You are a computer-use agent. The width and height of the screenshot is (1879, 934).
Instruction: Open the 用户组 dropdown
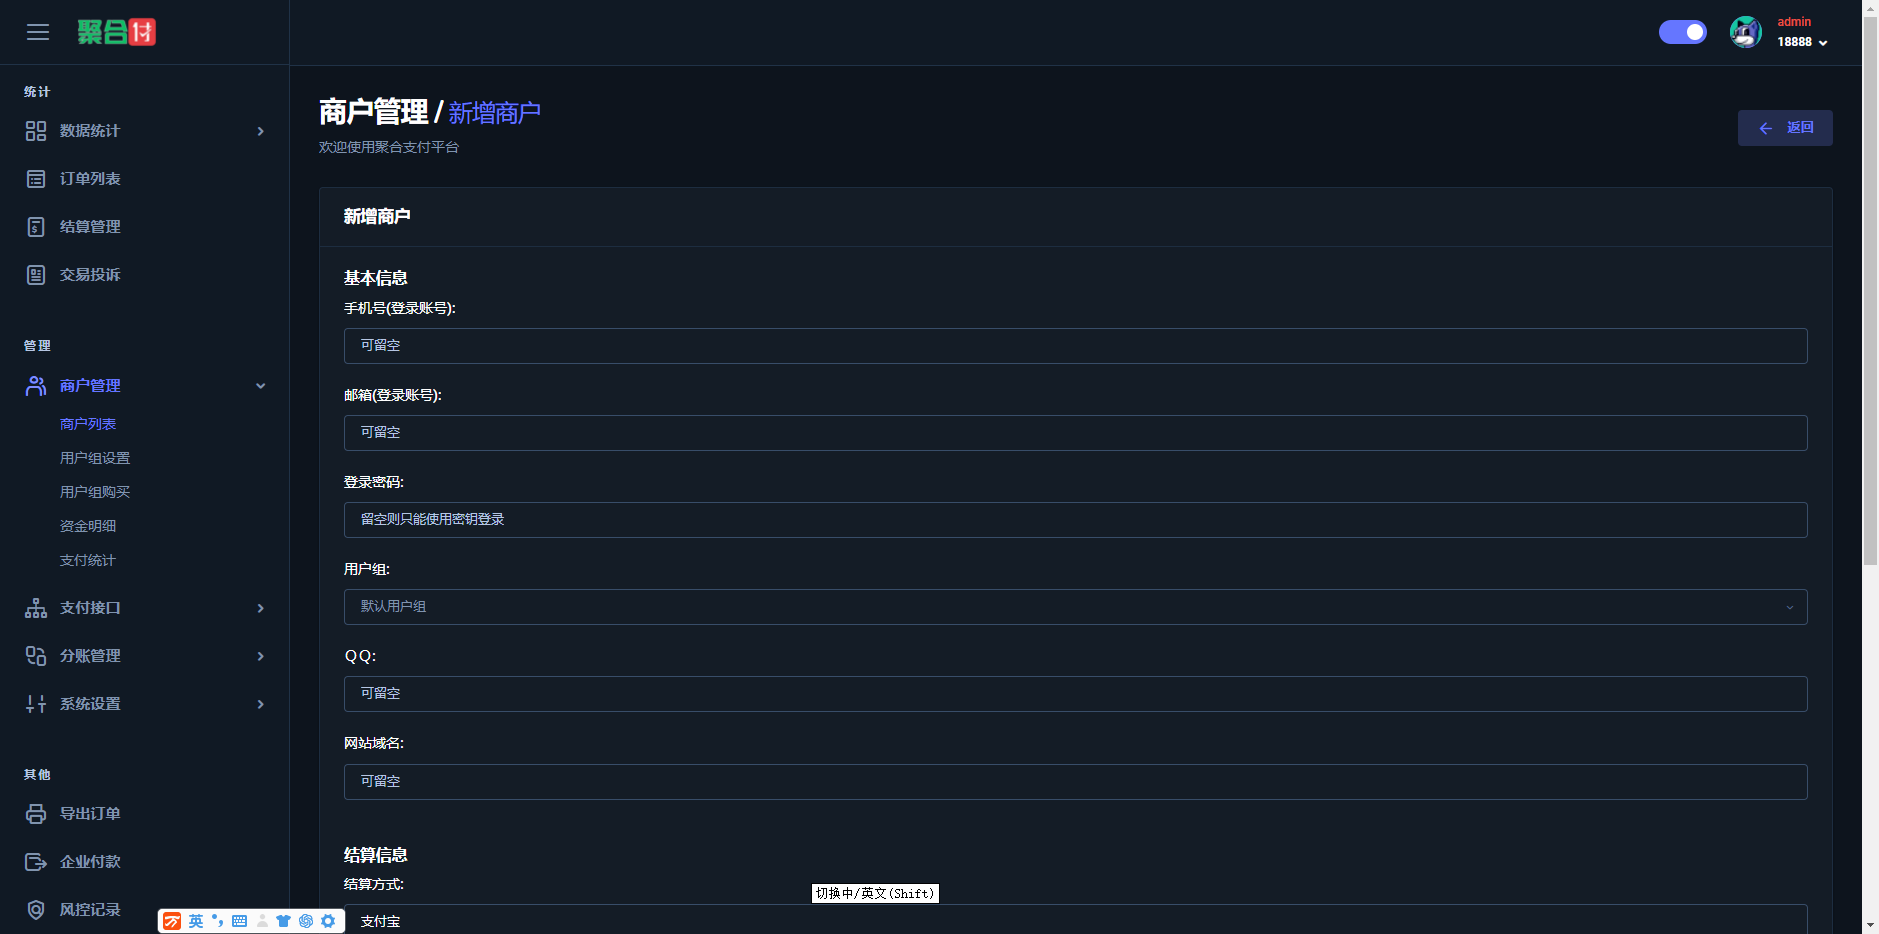1075,607
